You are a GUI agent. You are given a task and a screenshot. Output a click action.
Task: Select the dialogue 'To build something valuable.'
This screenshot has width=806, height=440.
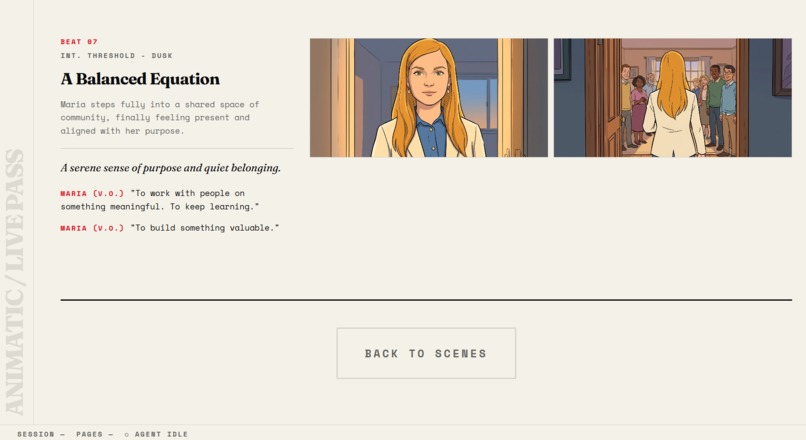coord(170,228)
